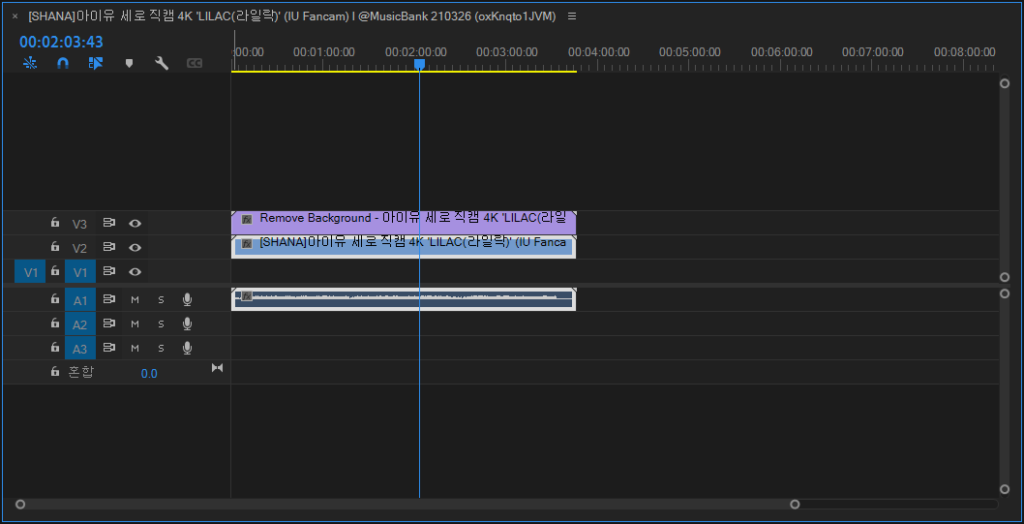Toggle V3 track targeting
This screenshot has height=524, width=1024.
point(80,223)
